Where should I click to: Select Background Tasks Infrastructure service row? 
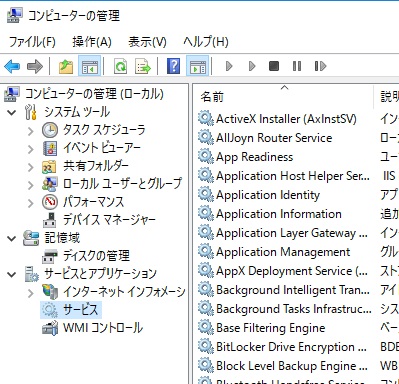click(293, 309)
